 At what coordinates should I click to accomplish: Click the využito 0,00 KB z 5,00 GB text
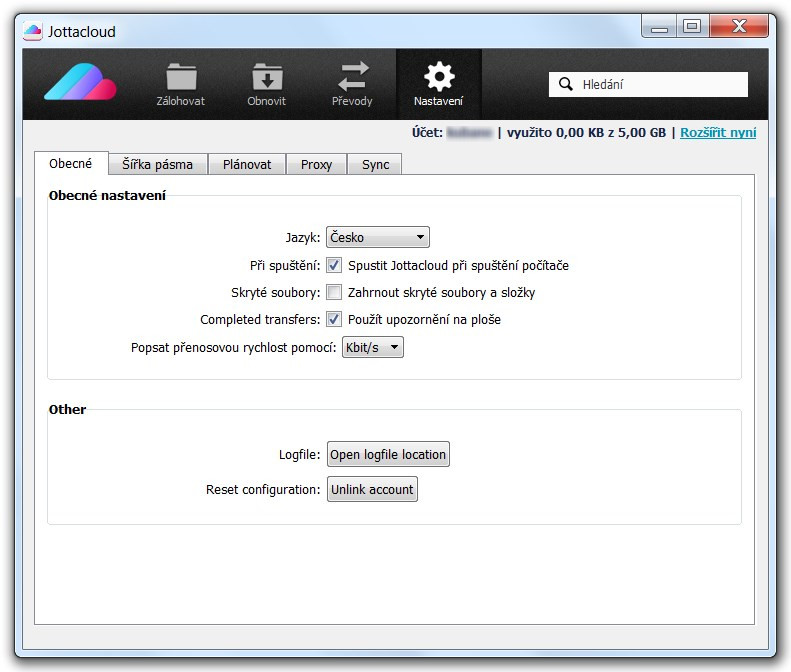click(x=586, y=133)
